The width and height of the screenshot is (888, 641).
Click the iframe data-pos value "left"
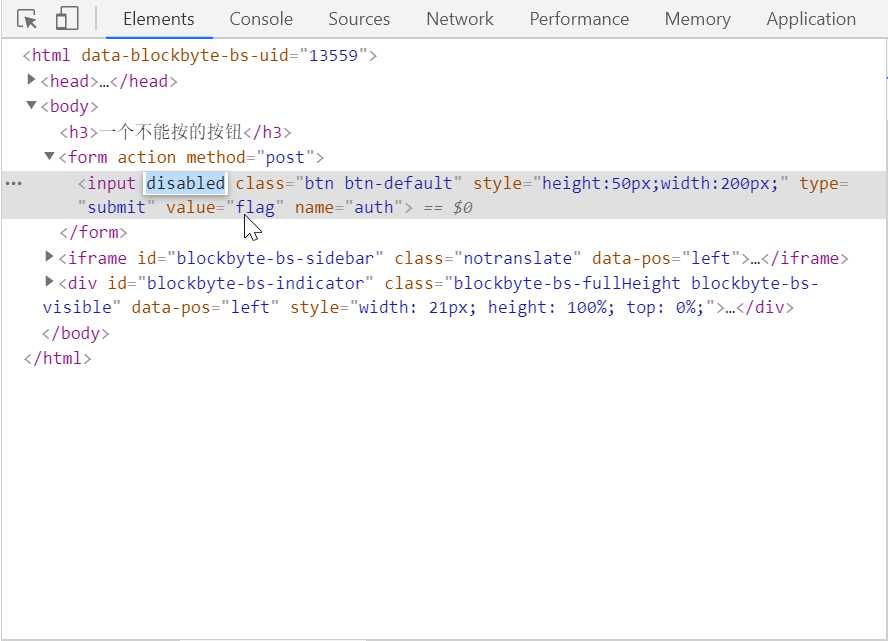pyautogui.click(x=711, y=258)
